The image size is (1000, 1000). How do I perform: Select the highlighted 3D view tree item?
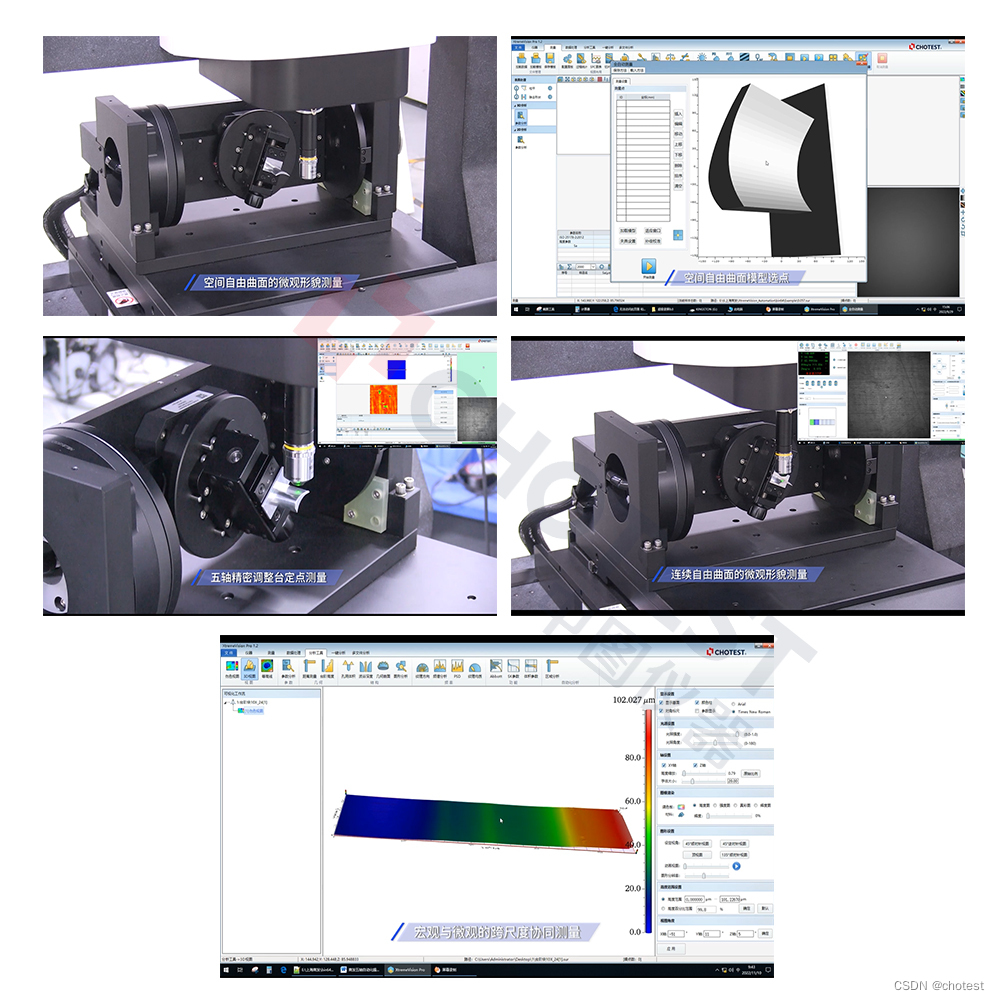tap(251, 710)
